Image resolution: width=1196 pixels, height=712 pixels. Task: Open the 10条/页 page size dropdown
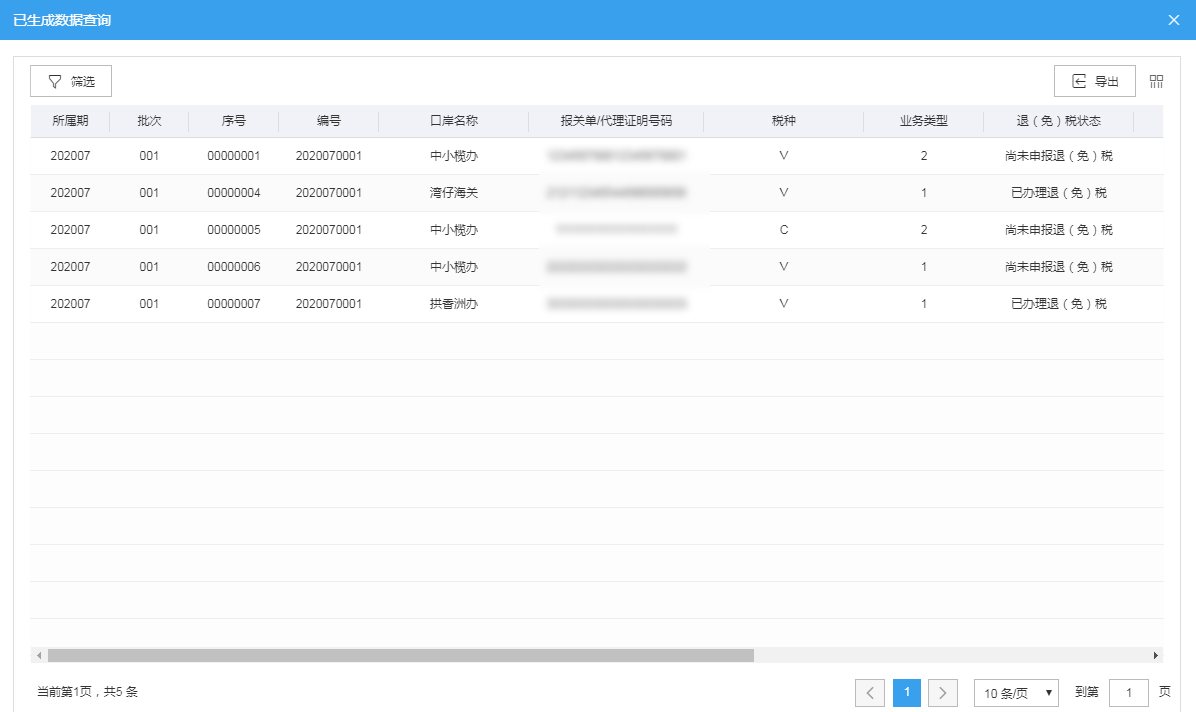pos(1016,692)
